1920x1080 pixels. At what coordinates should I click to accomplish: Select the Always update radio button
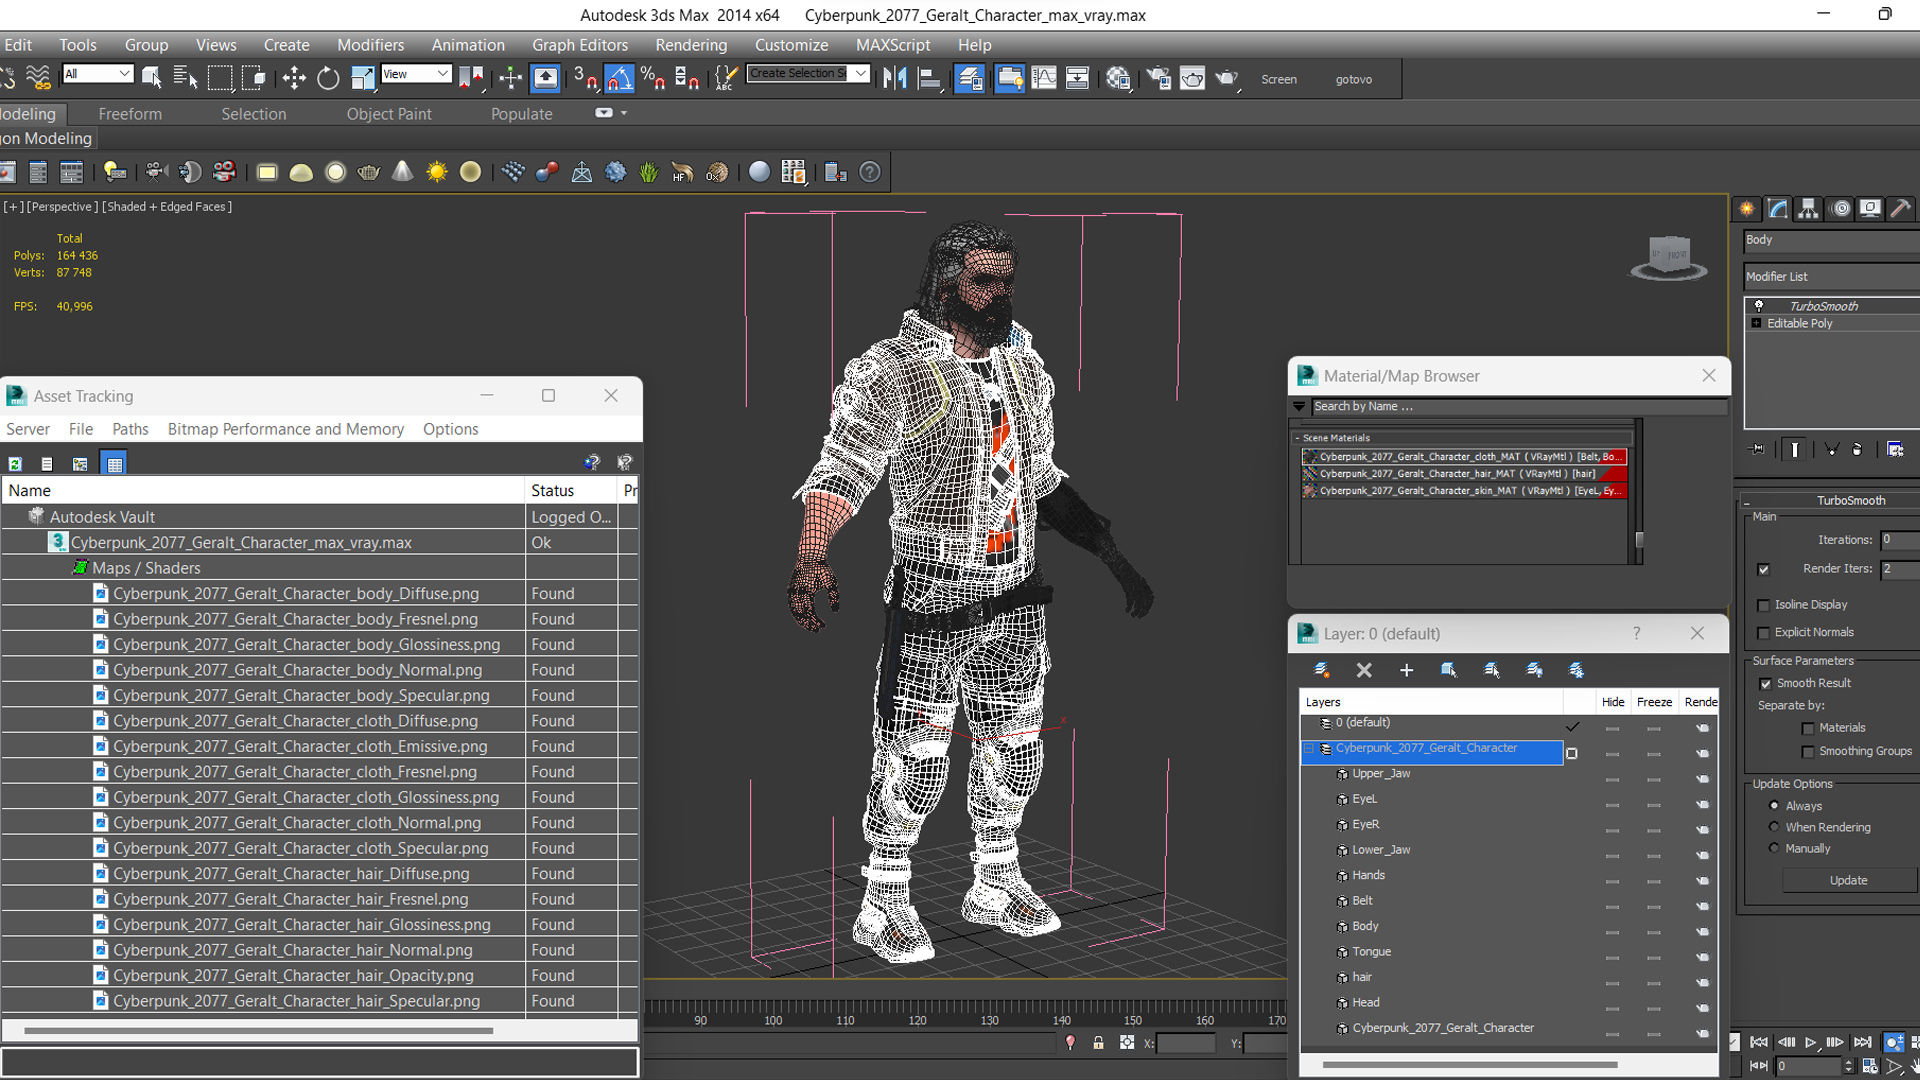[x=1774, y=805]
